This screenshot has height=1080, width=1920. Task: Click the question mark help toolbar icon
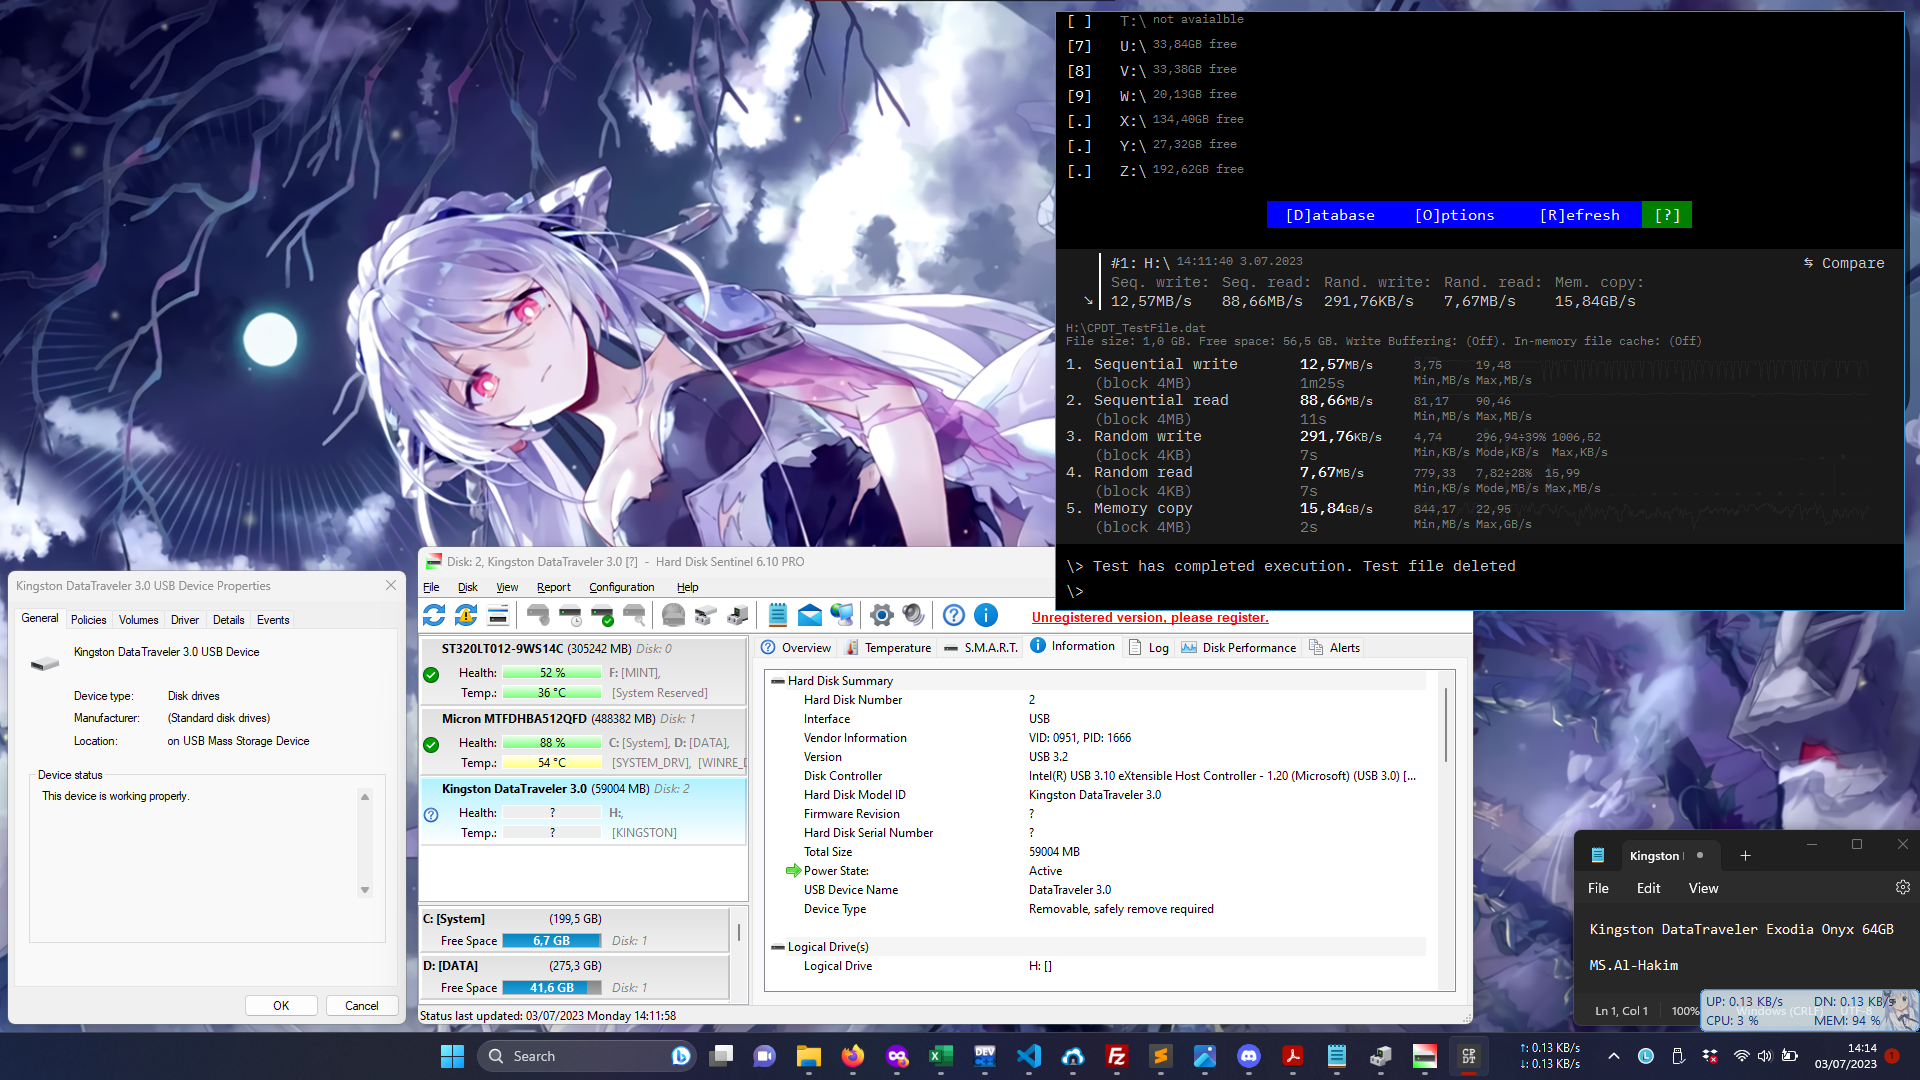click(x=954, y=615)
